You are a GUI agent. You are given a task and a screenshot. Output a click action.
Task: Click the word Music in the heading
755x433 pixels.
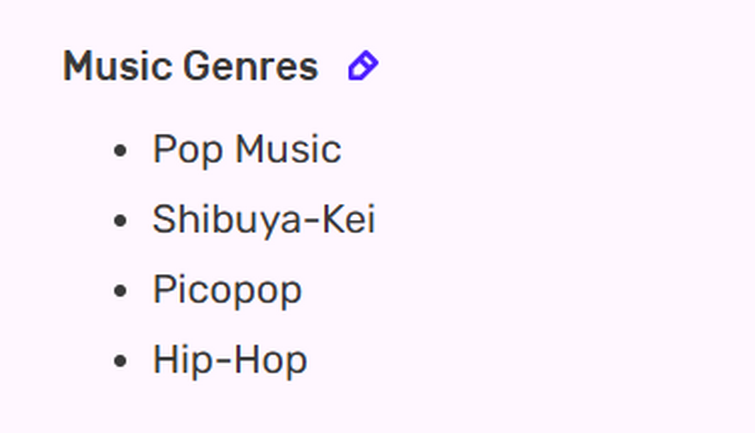[x=118, y=66]
